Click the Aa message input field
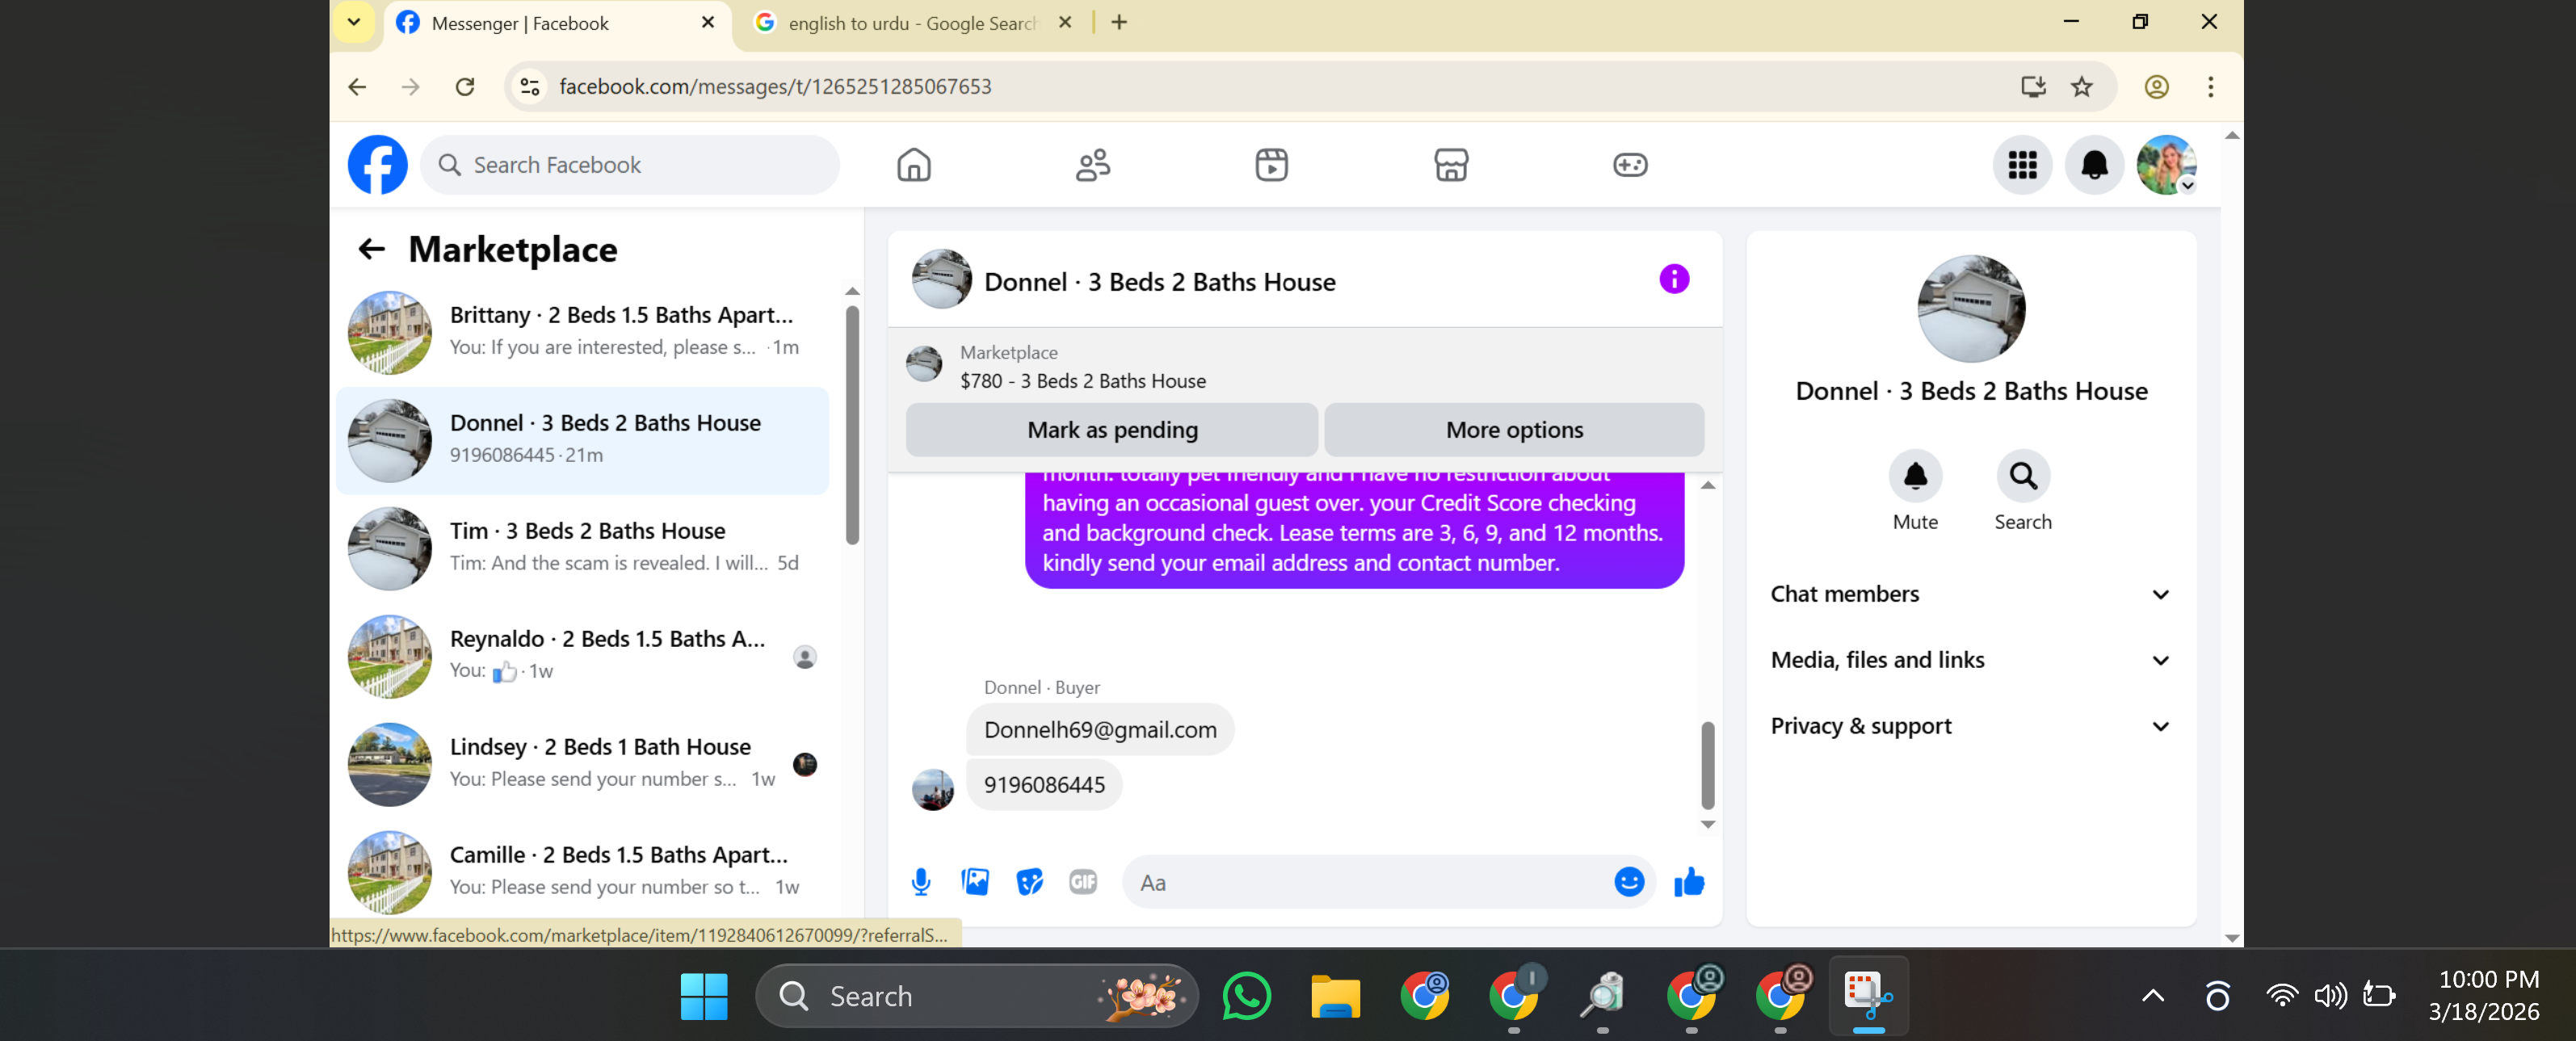This screenshot has height=1041, width=2576. pyautogui.click(x=1365, y=882)
